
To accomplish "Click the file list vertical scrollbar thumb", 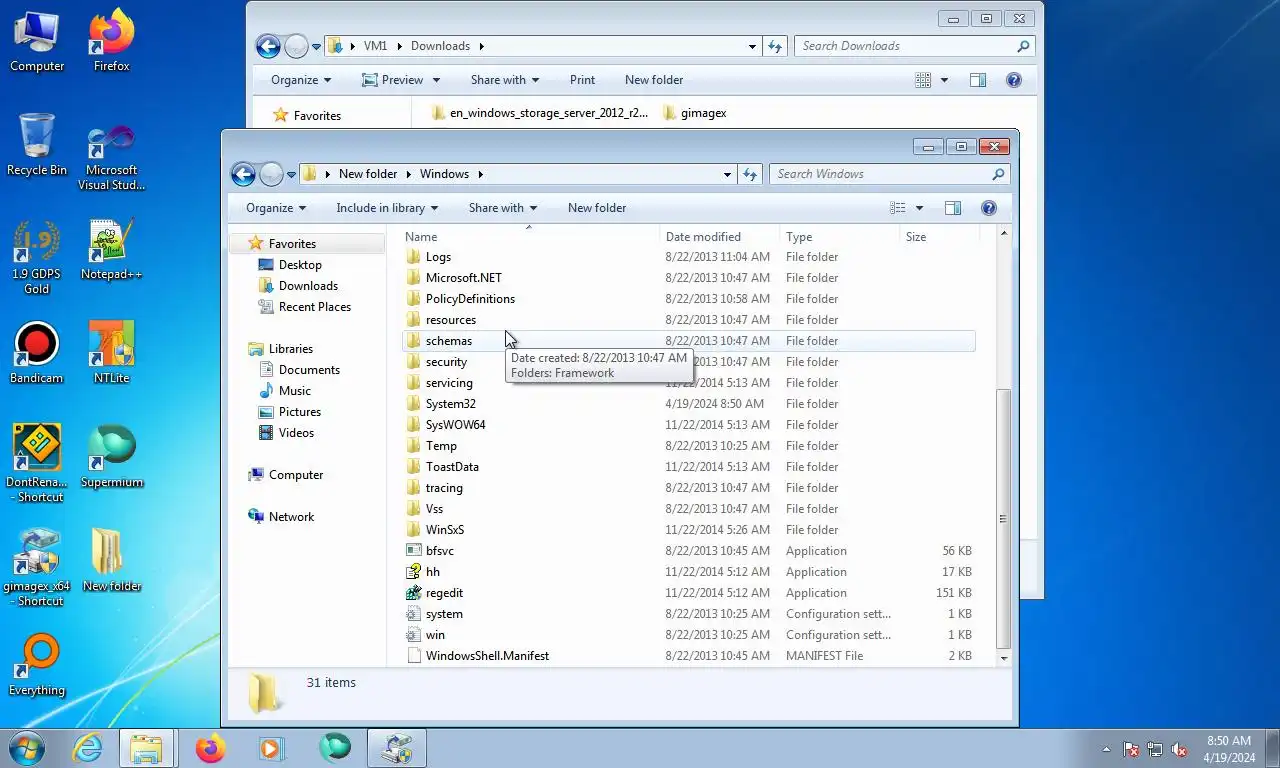I will click(1004, 518).
